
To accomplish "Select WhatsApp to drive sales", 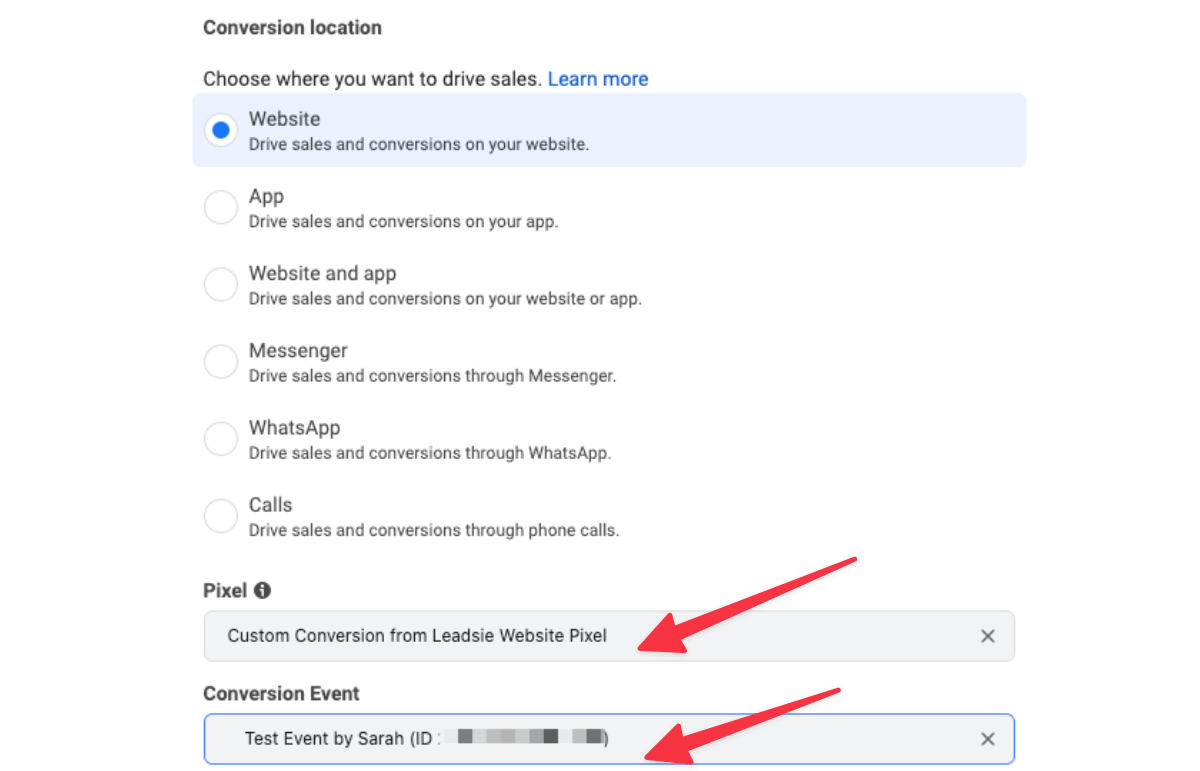I will [x=220, y=438].
